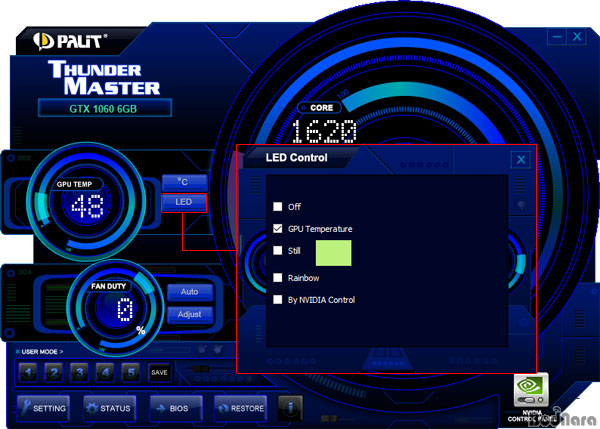Open the Setting panel

pos(43,408)
